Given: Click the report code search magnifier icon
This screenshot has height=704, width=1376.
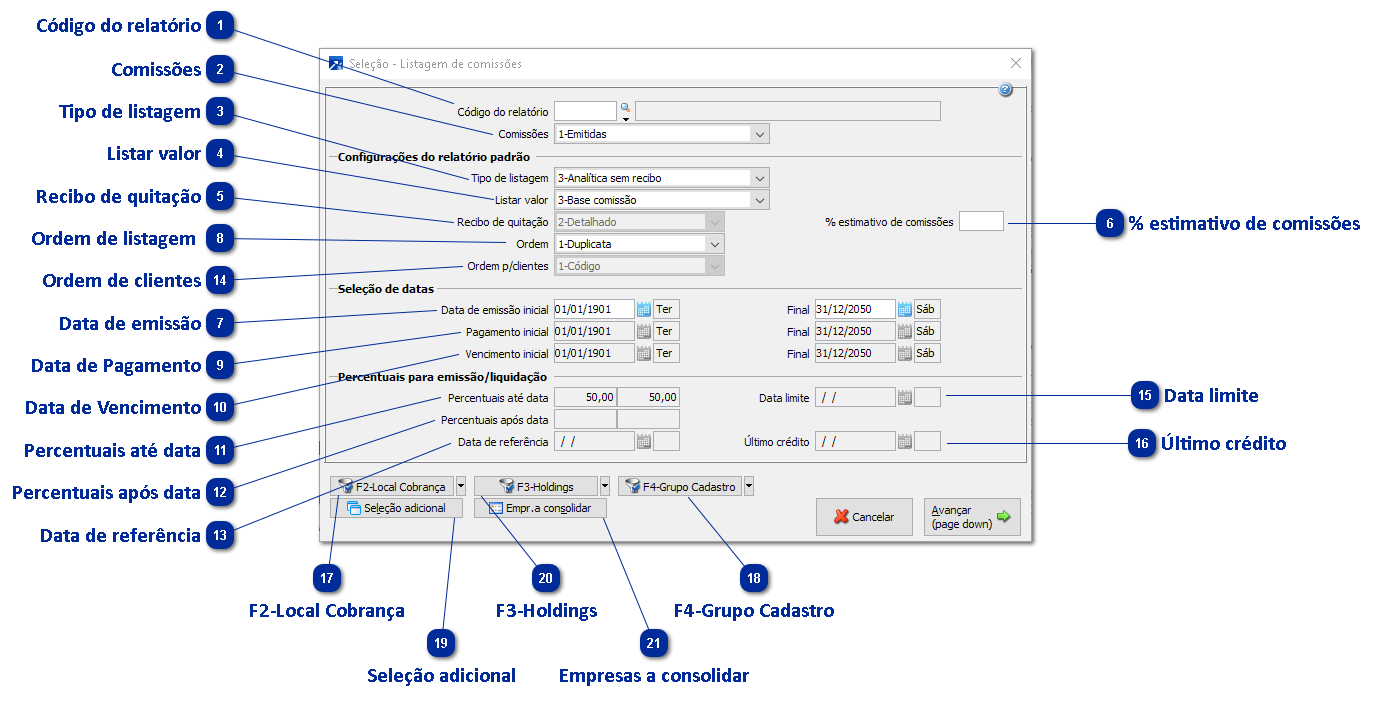Looking at the screenshot, I should (x=625, y=108).
